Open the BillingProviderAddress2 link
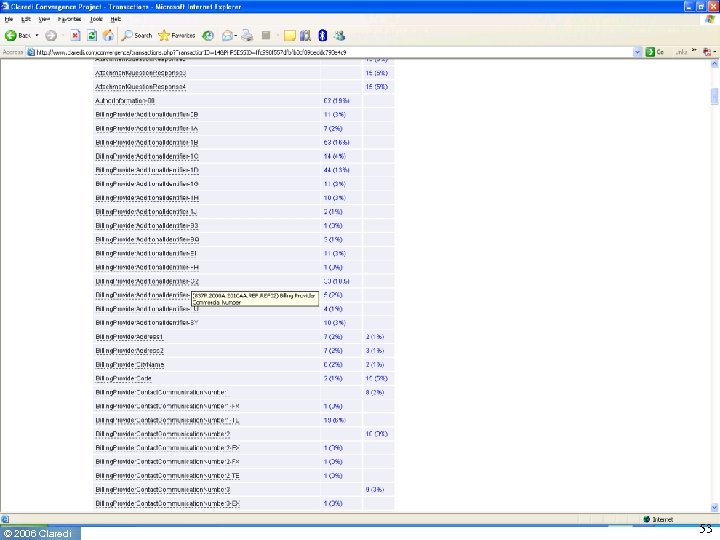 [x=129, y=351]
